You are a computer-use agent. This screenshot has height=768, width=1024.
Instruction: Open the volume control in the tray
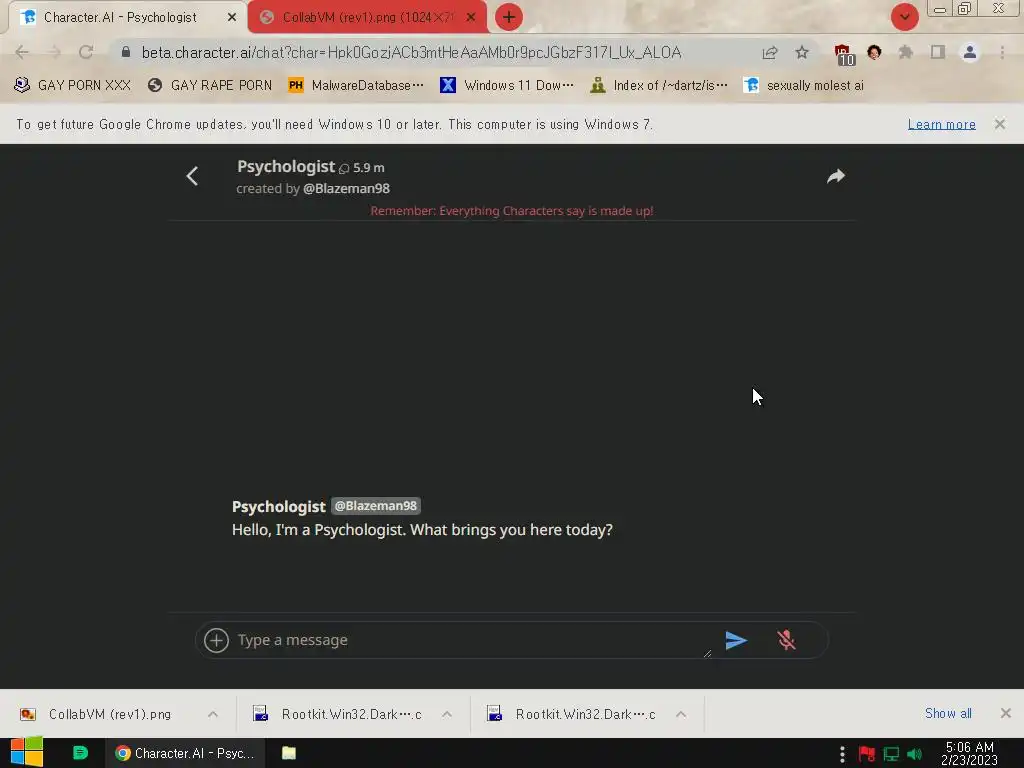pos(914,754)
